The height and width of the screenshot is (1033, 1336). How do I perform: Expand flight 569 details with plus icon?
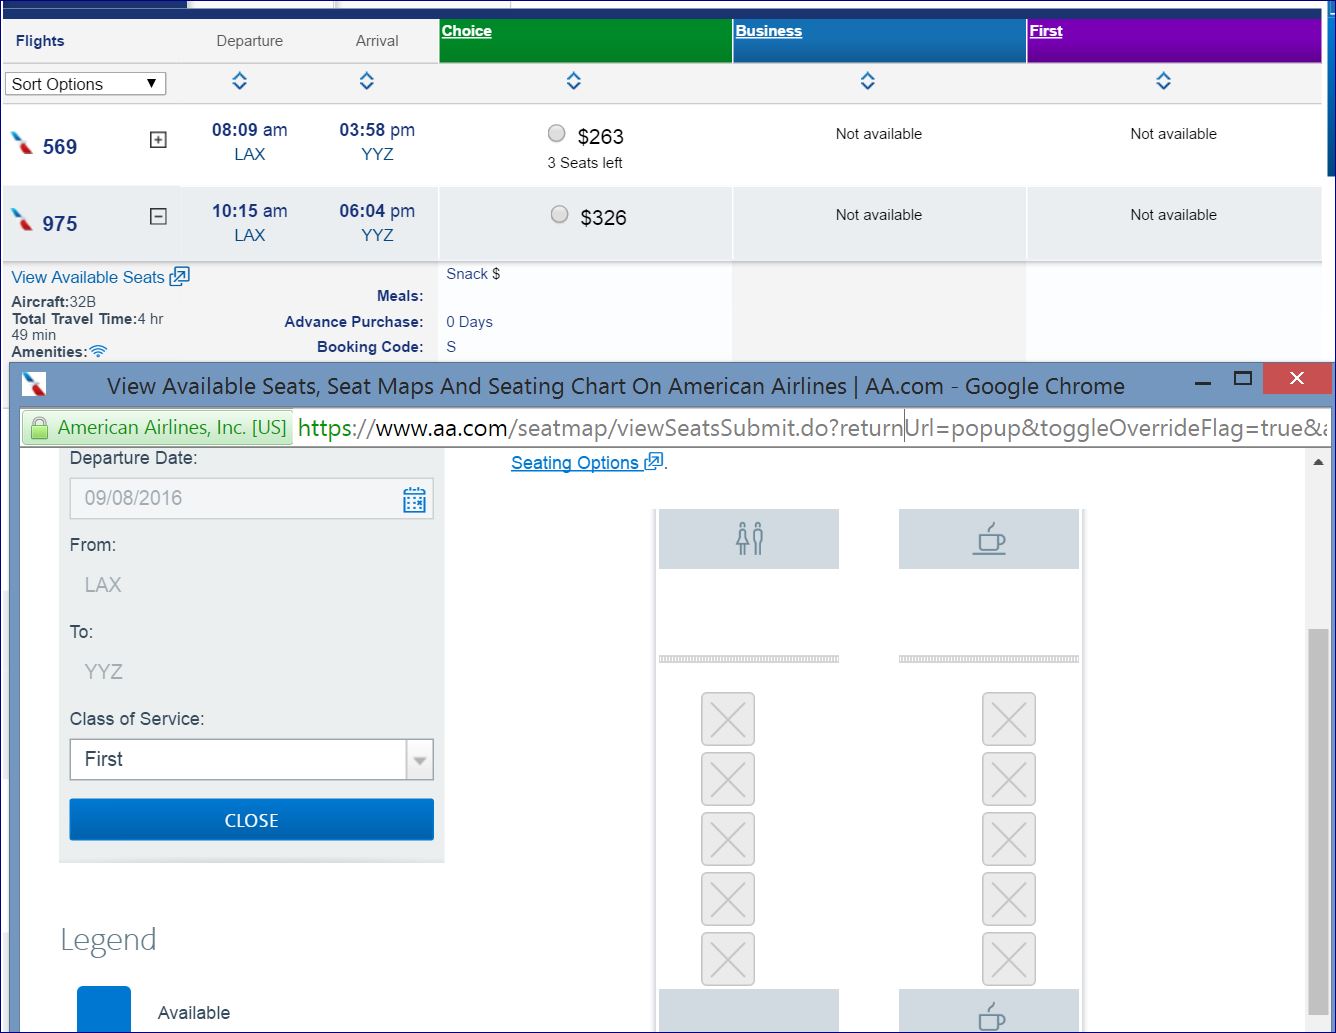[x=158, y=140]
